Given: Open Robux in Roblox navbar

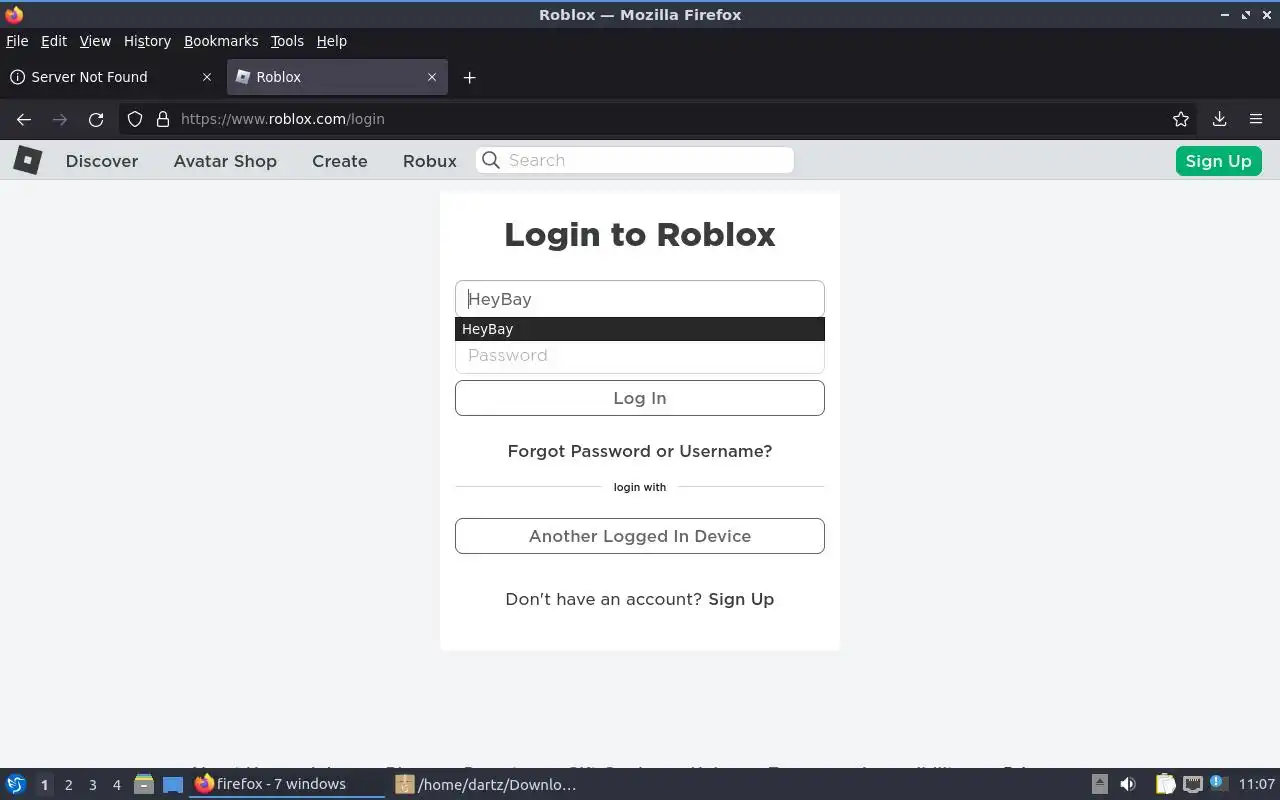Looking at the screenshot, I should 430,161.
